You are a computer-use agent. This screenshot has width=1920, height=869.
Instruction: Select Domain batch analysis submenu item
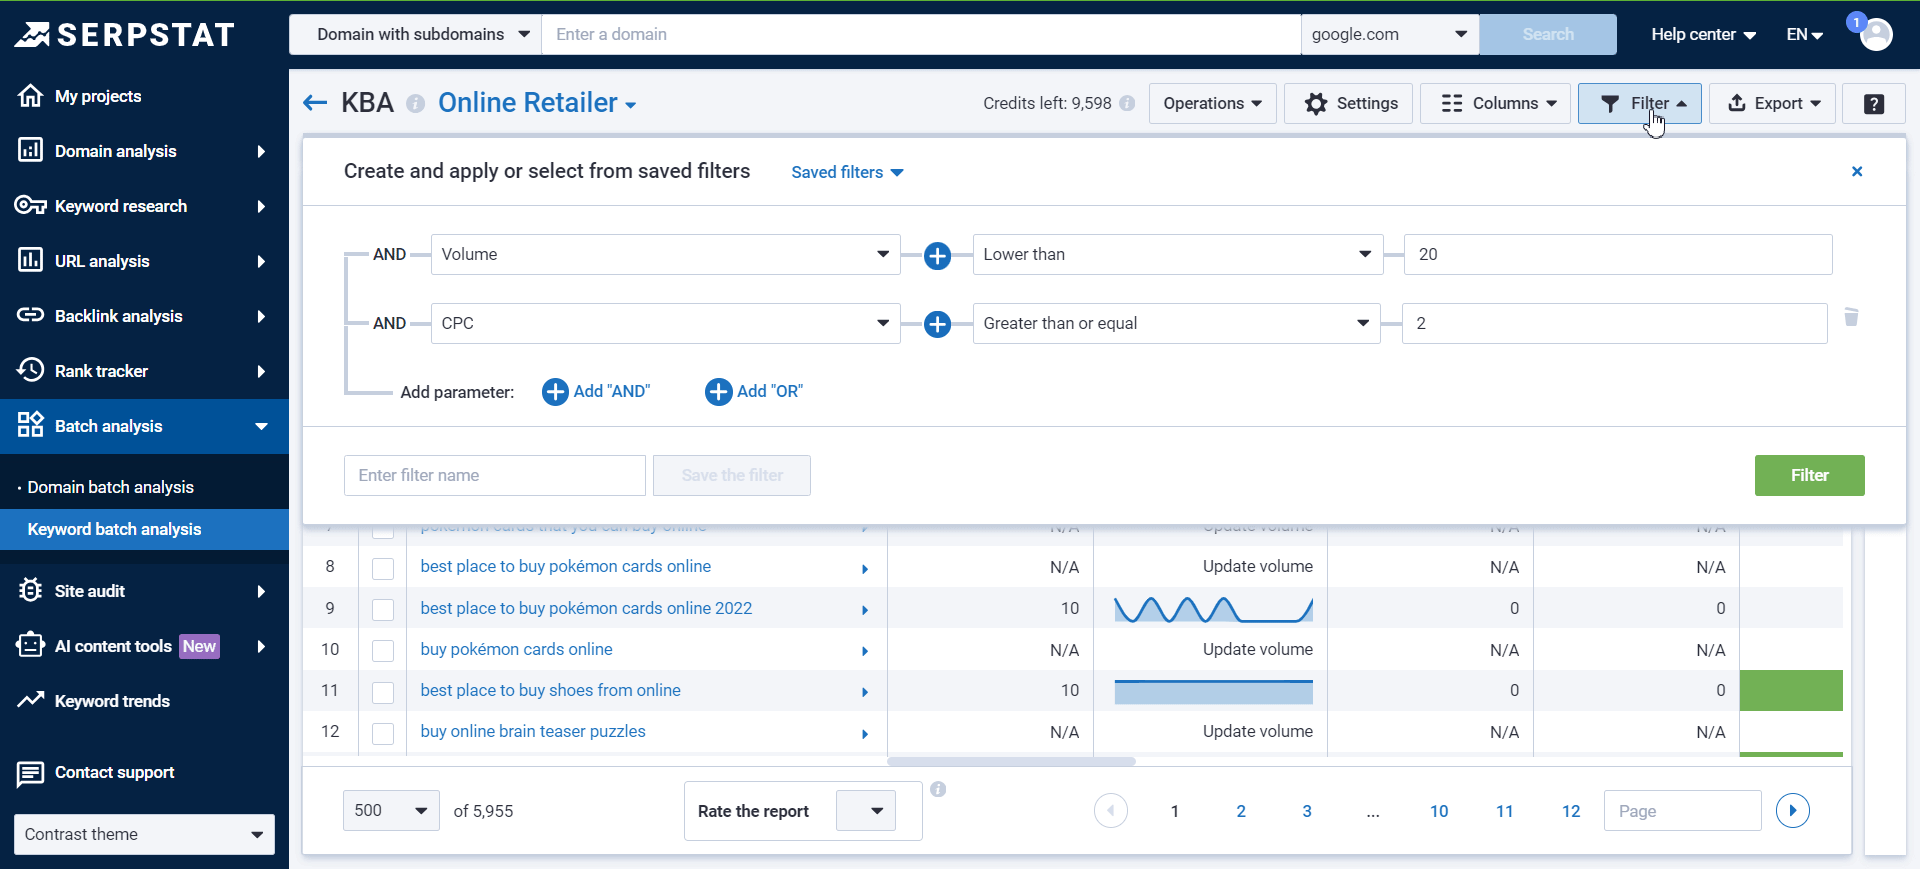(111, 487)
